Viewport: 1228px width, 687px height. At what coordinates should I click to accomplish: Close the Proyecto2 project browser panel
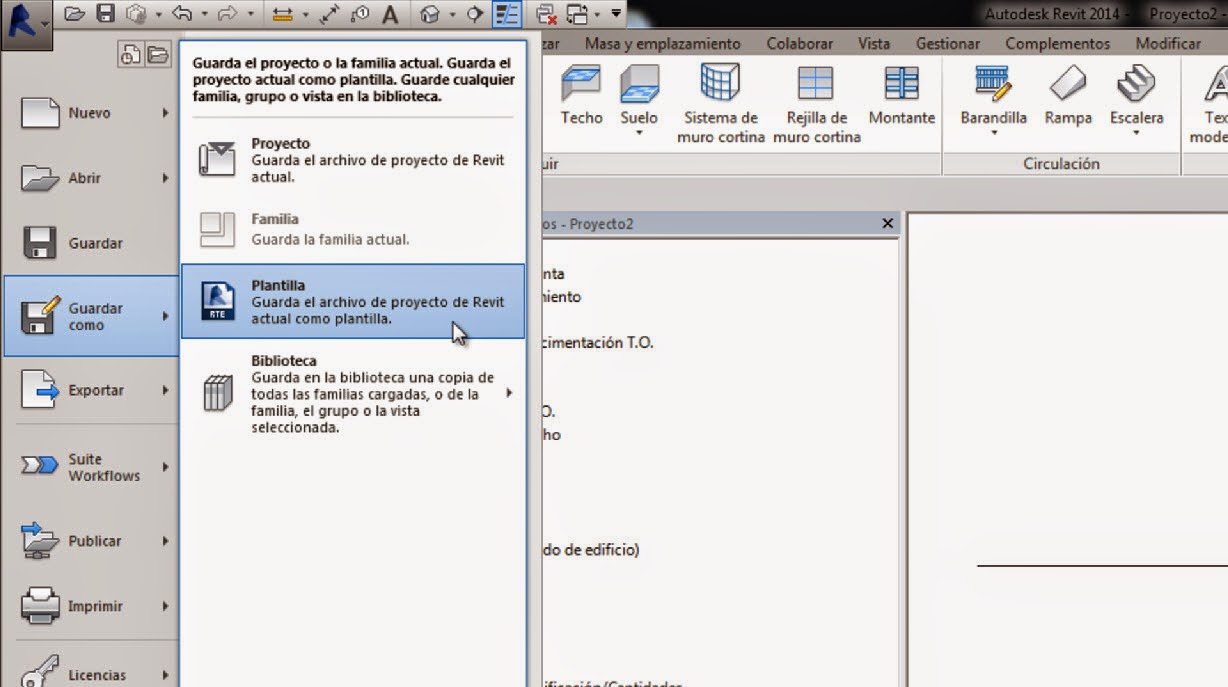887,223
